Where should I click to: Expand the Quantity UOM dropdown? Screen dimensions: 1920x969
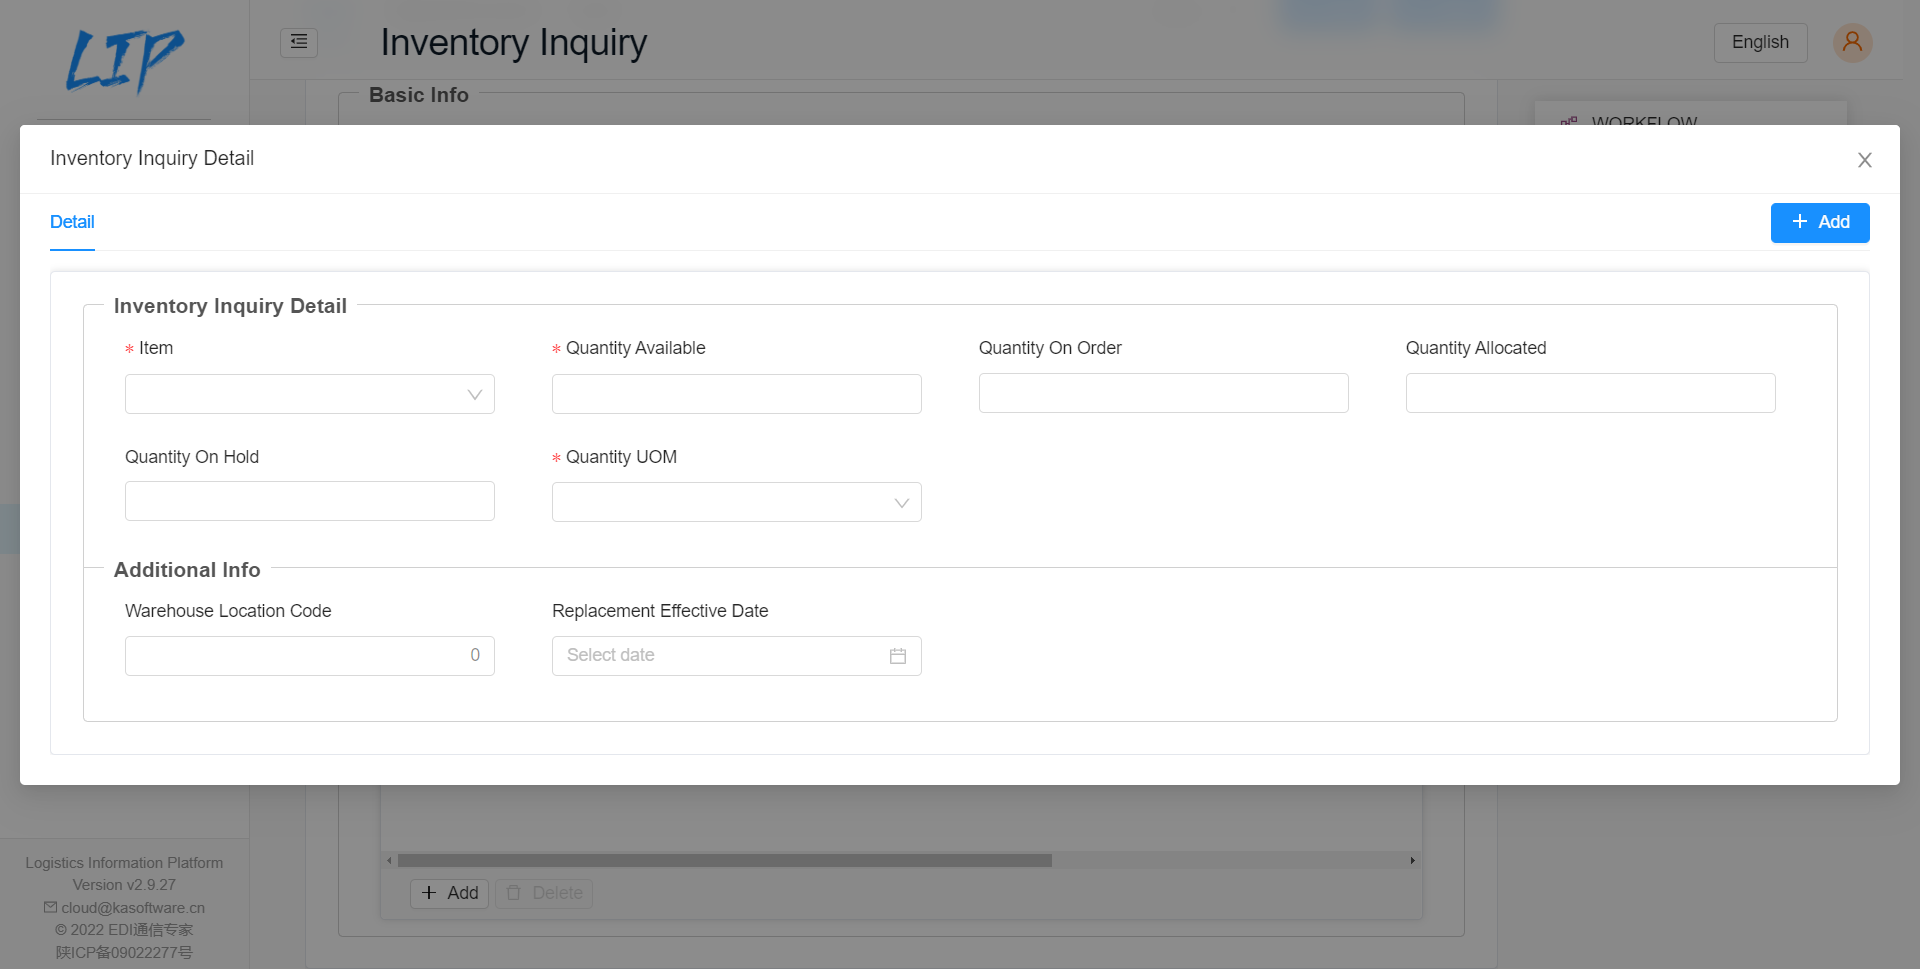coord(736,502)
